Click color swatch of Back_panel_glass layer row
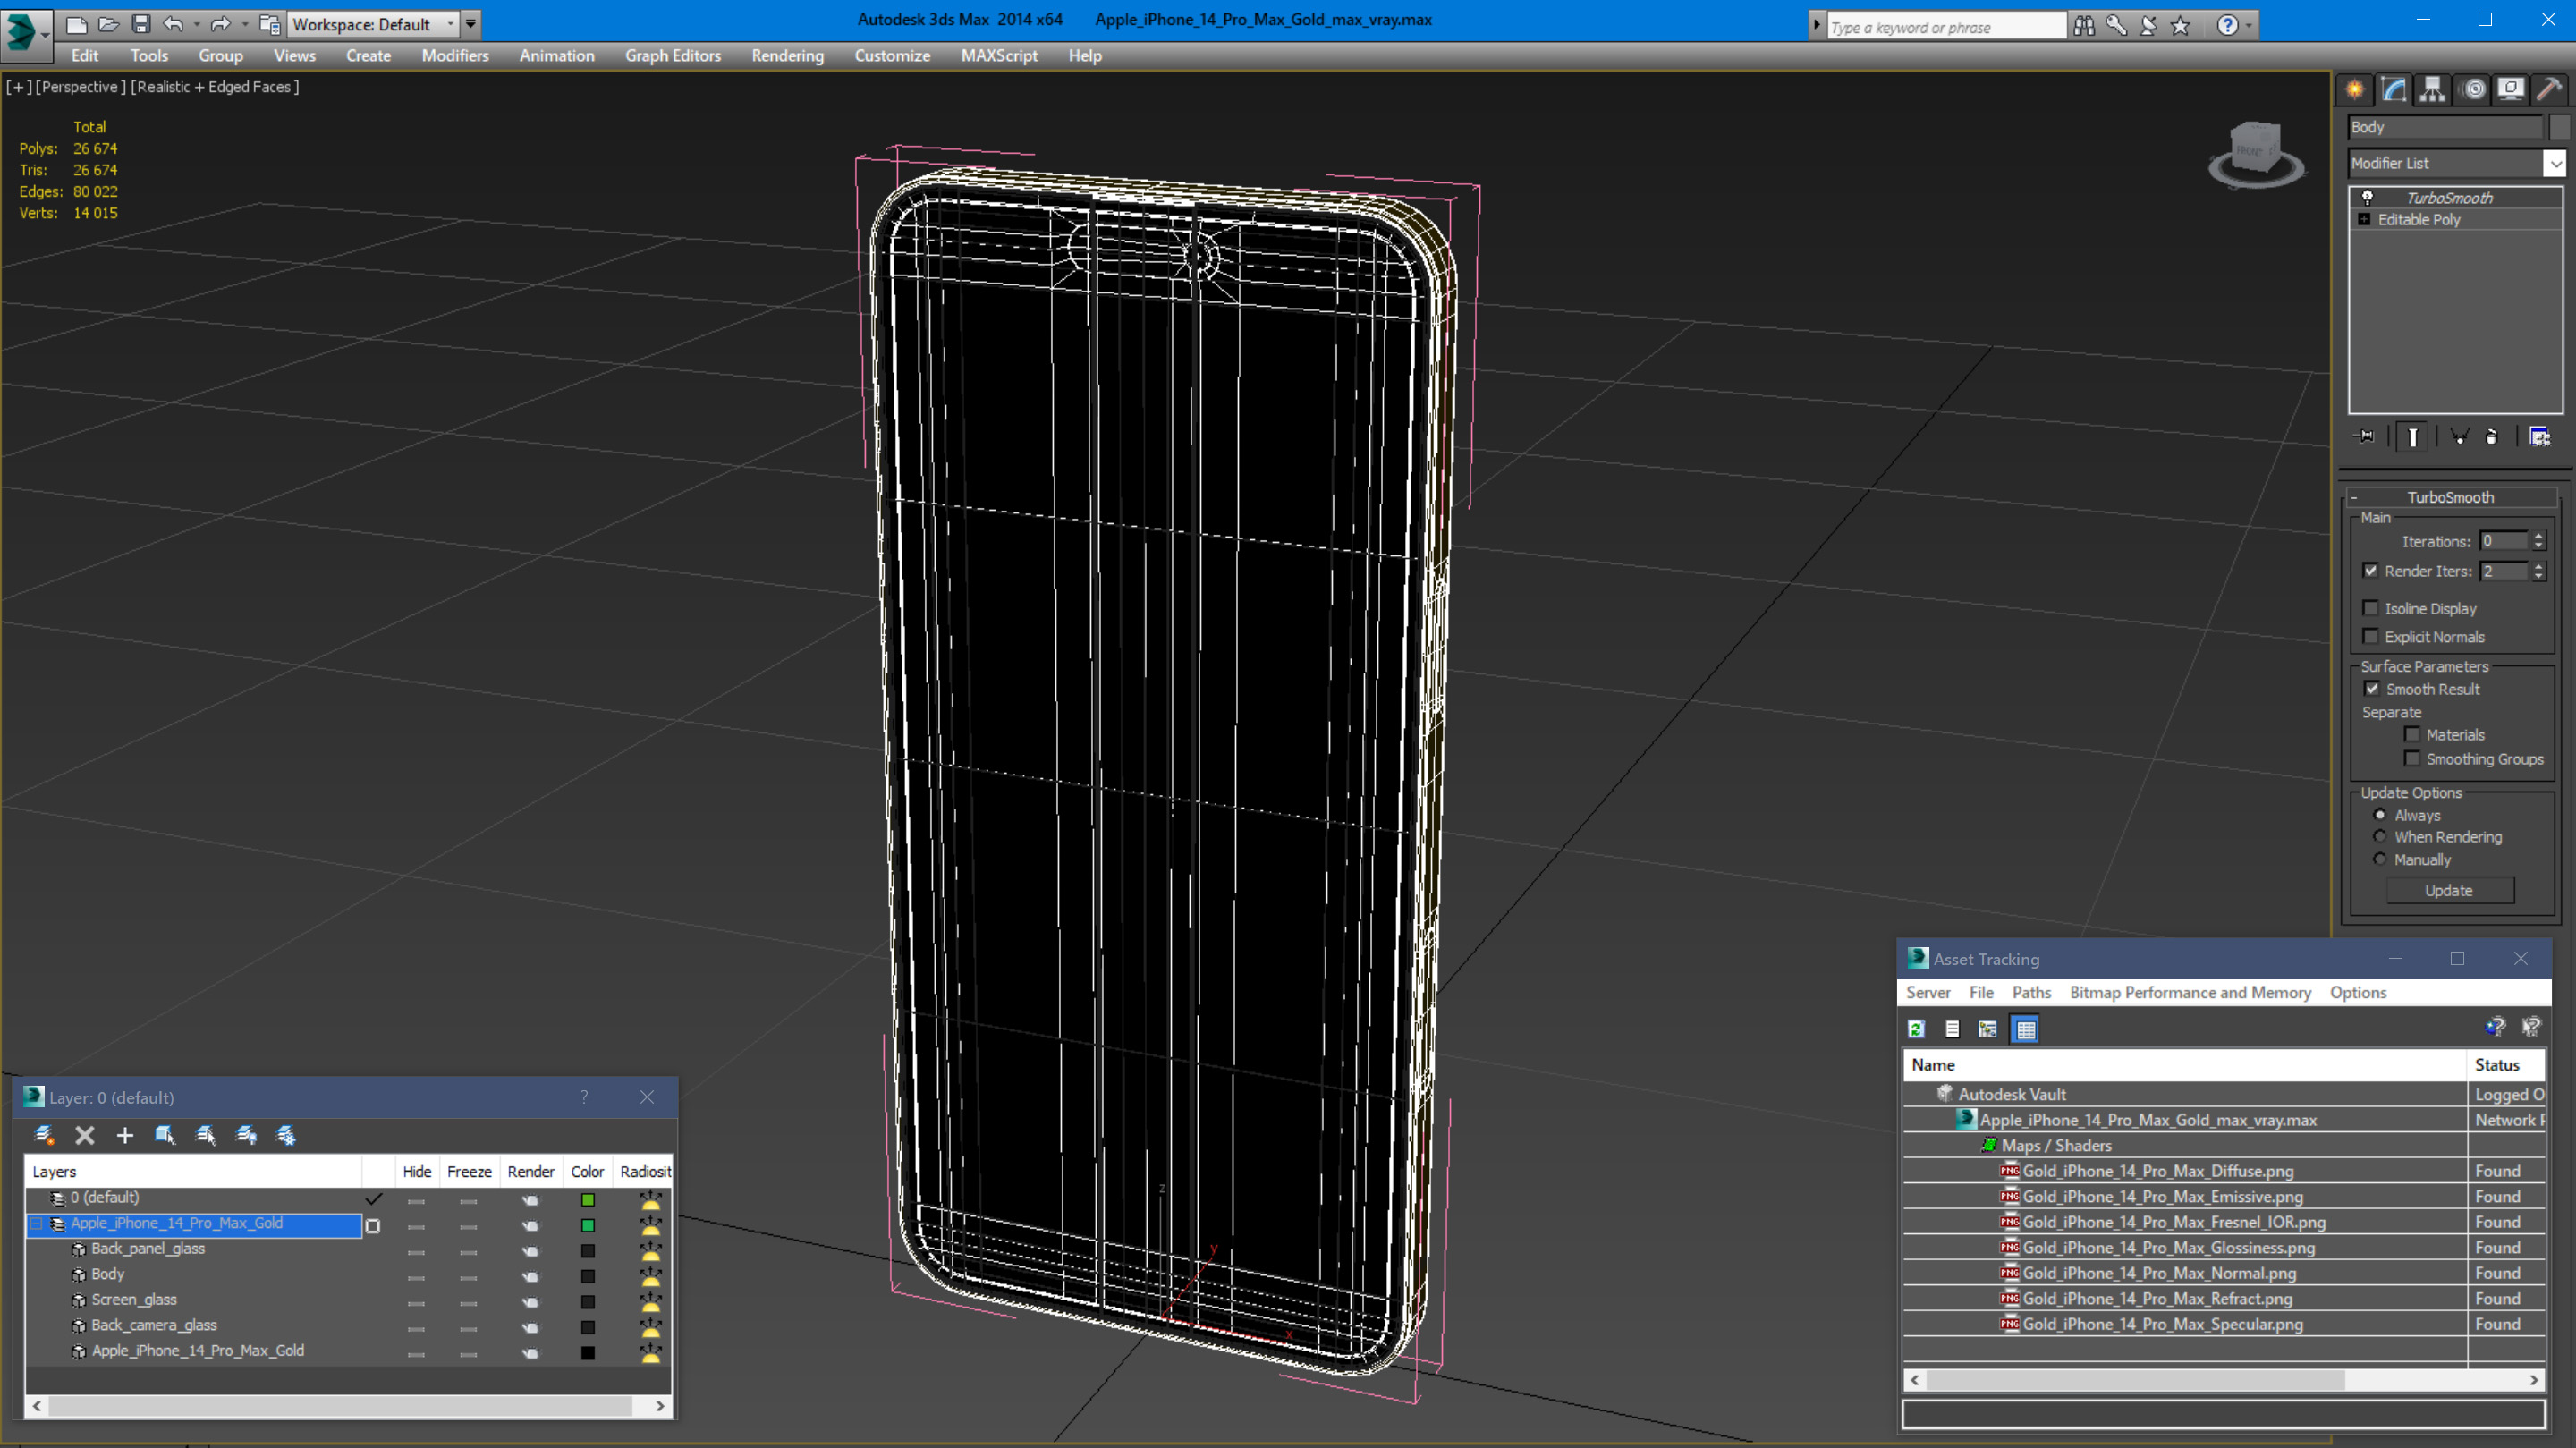The image size is (2576, 1448). (588, 1250)
